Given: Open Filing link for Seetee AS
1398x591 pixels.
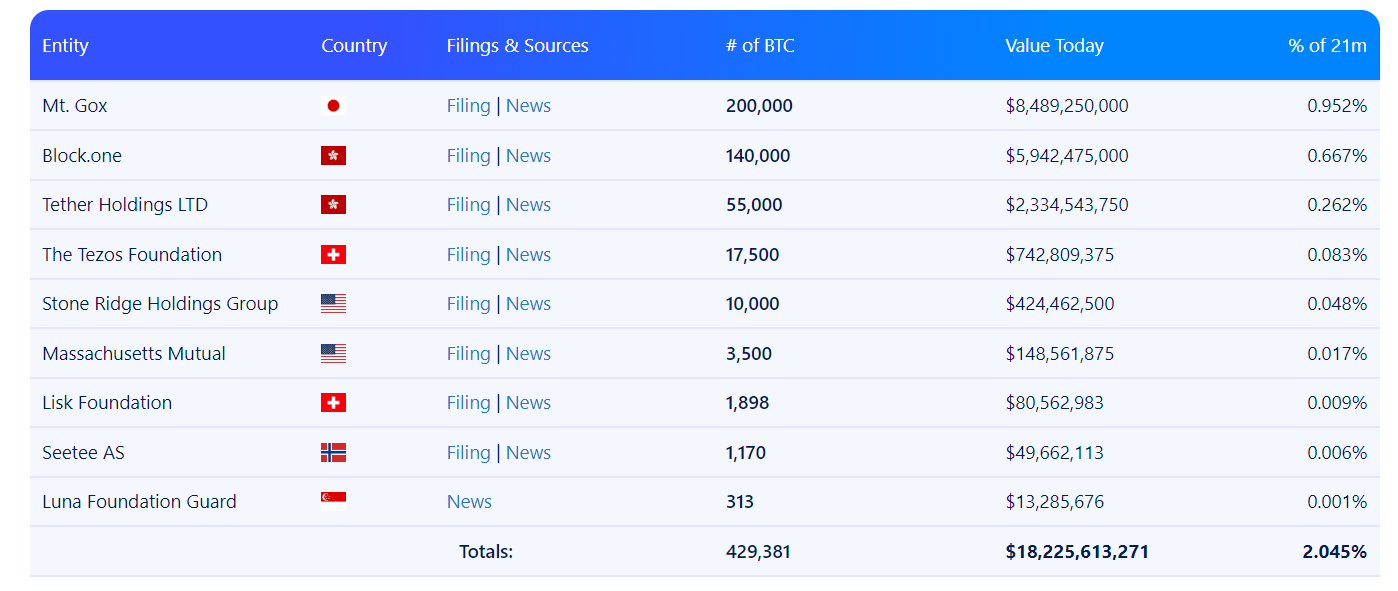Looking at the screenshot, I should pos(468,453).
